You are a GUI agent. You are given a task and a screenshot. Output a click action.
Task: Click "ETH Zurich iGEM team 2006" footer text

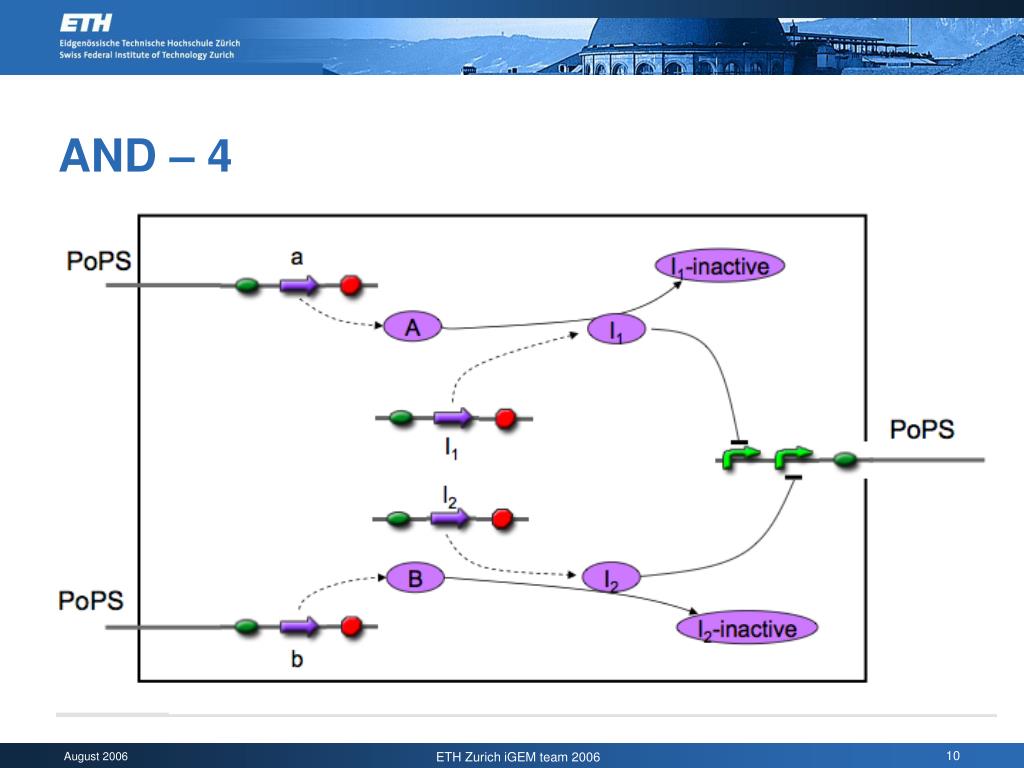pyautogui.click(x=518, y=757)
